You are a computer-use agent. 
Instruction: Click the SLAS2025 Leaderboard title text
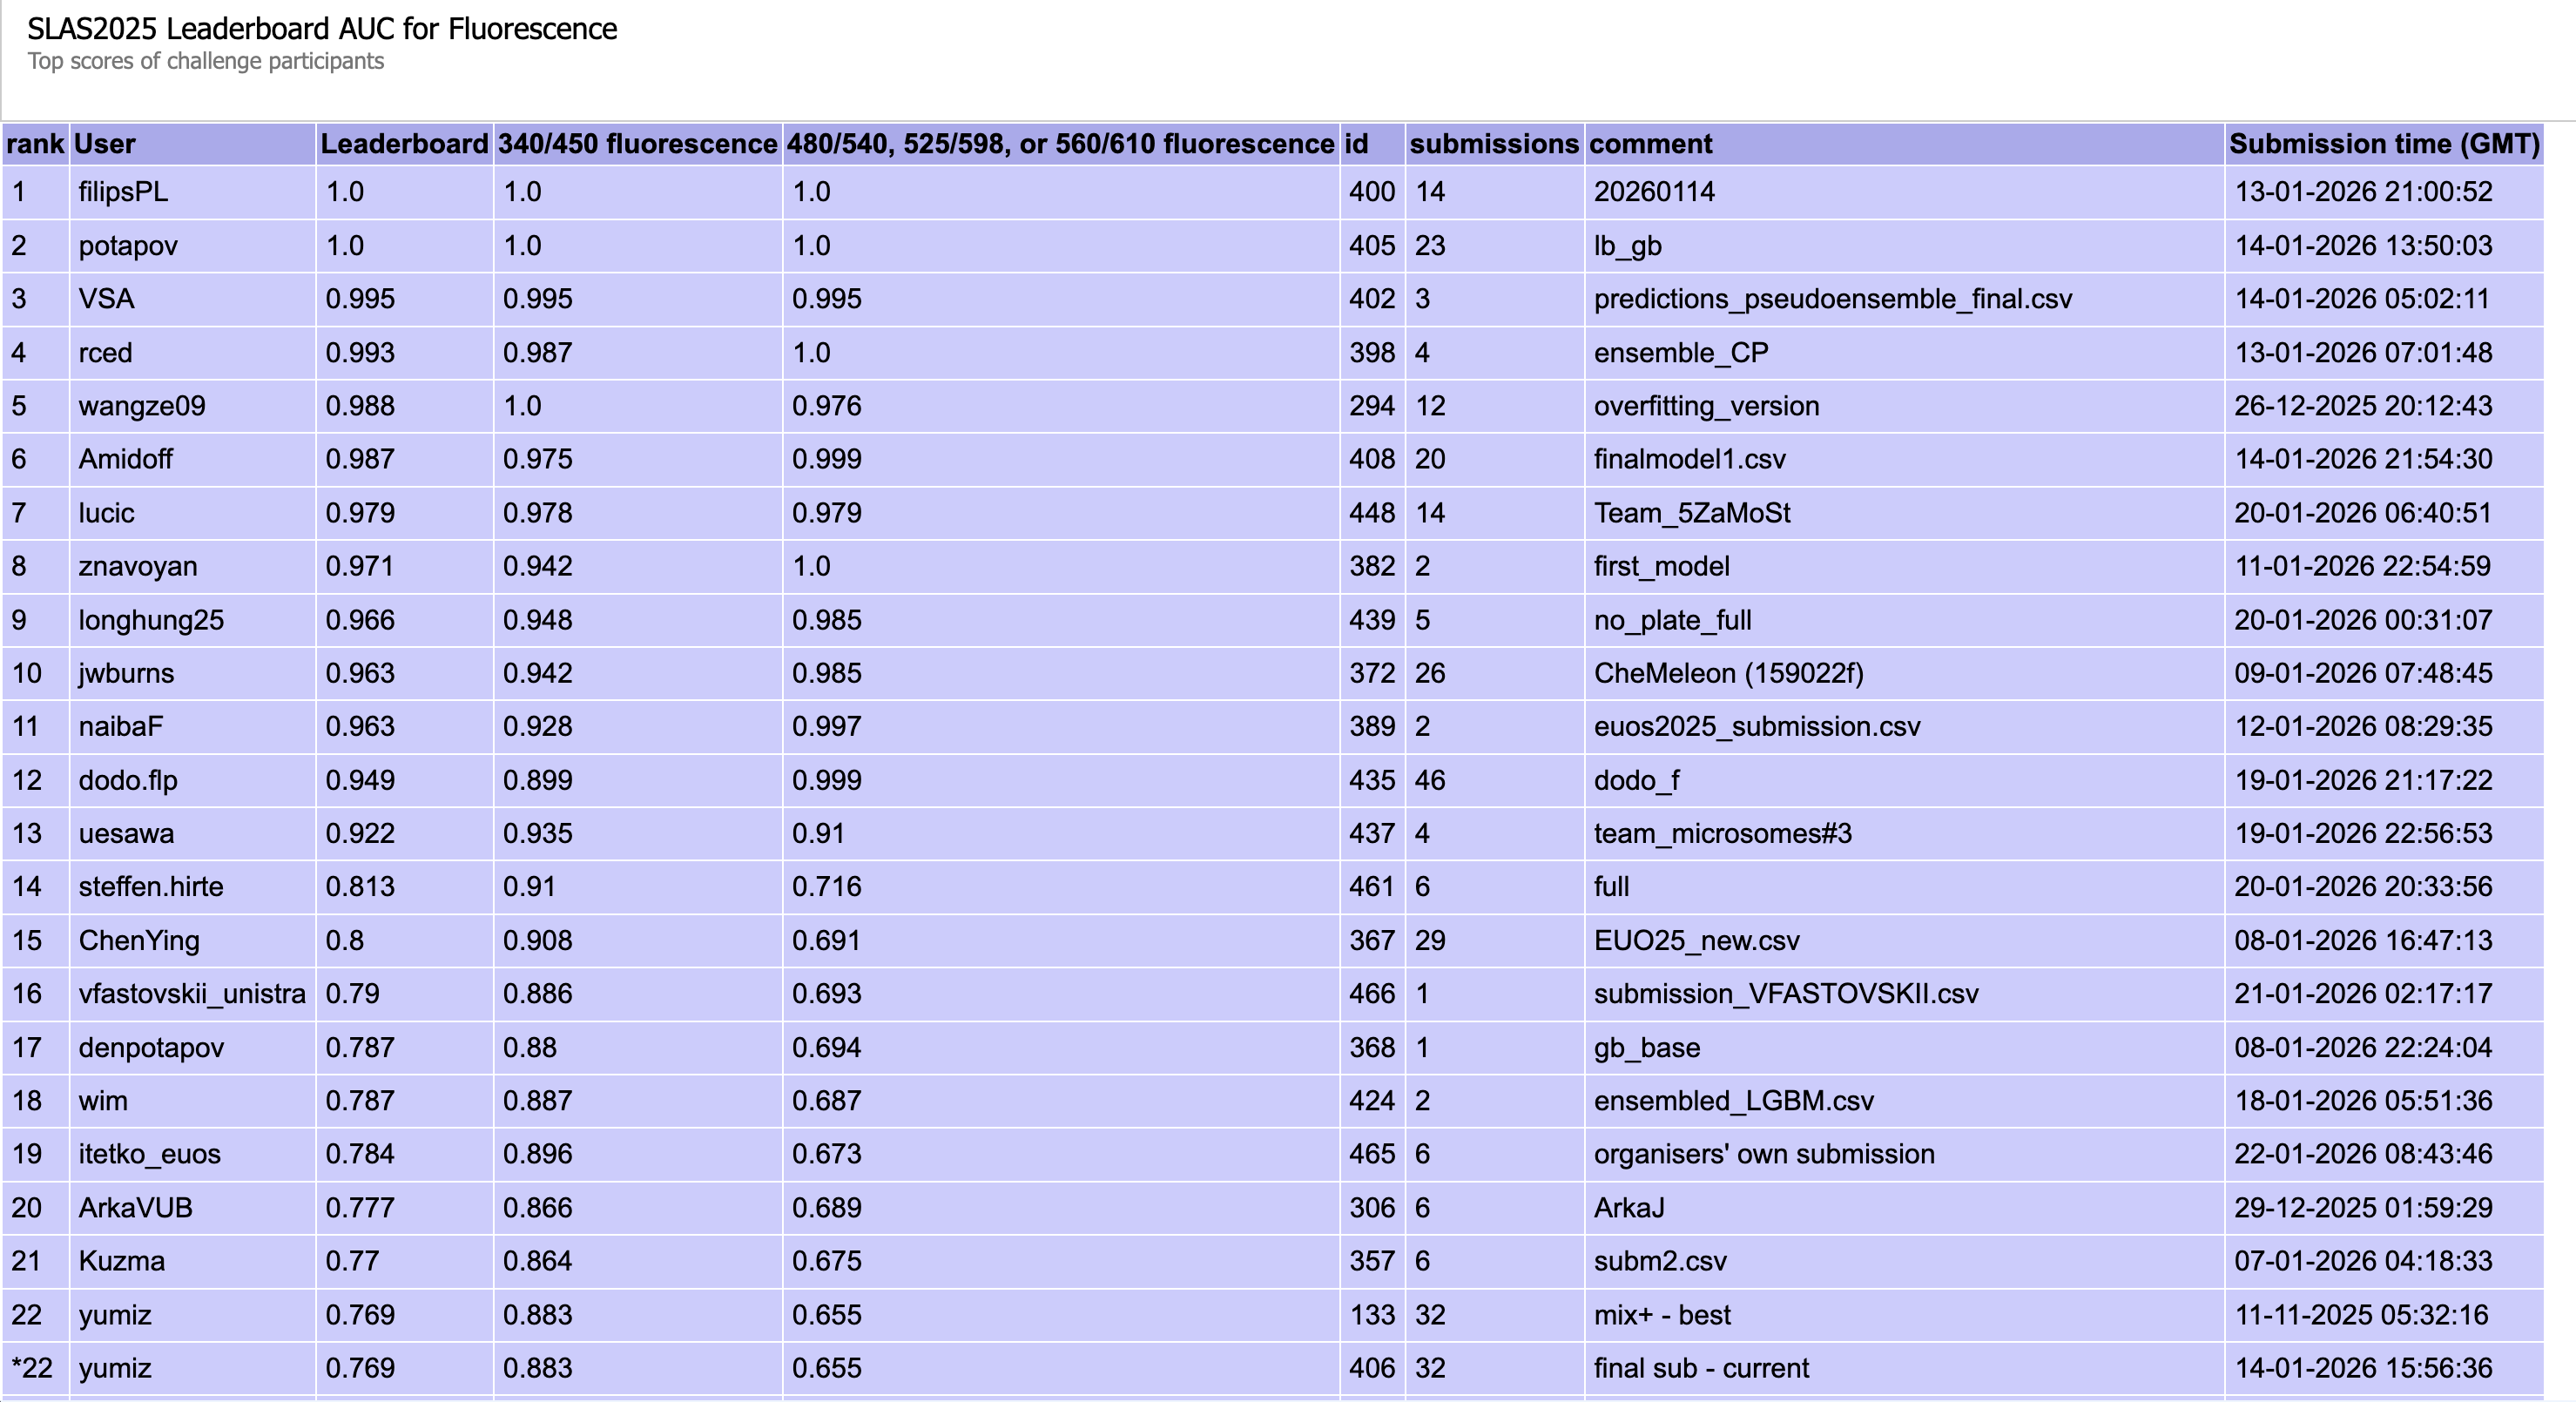pos(322,29)
